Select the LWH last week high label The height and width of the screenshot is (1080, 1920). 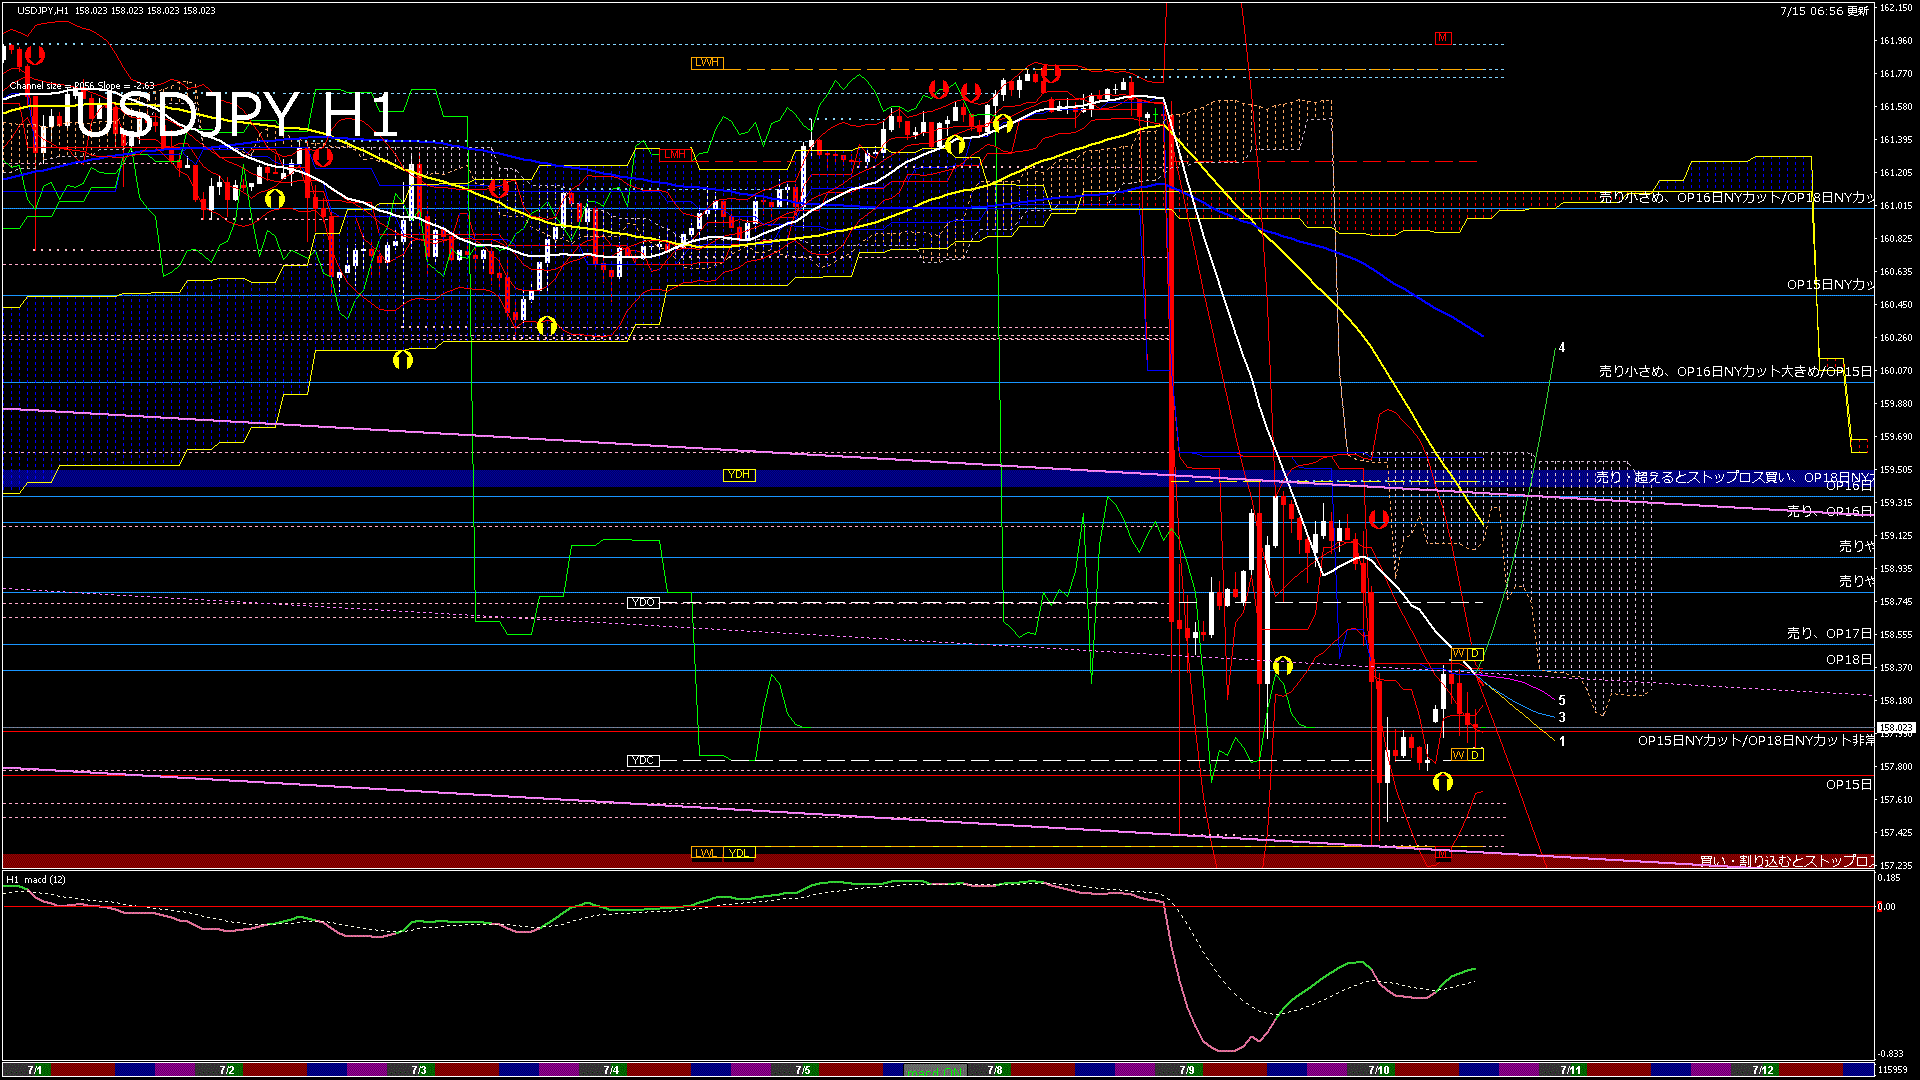tap(707, 63)
